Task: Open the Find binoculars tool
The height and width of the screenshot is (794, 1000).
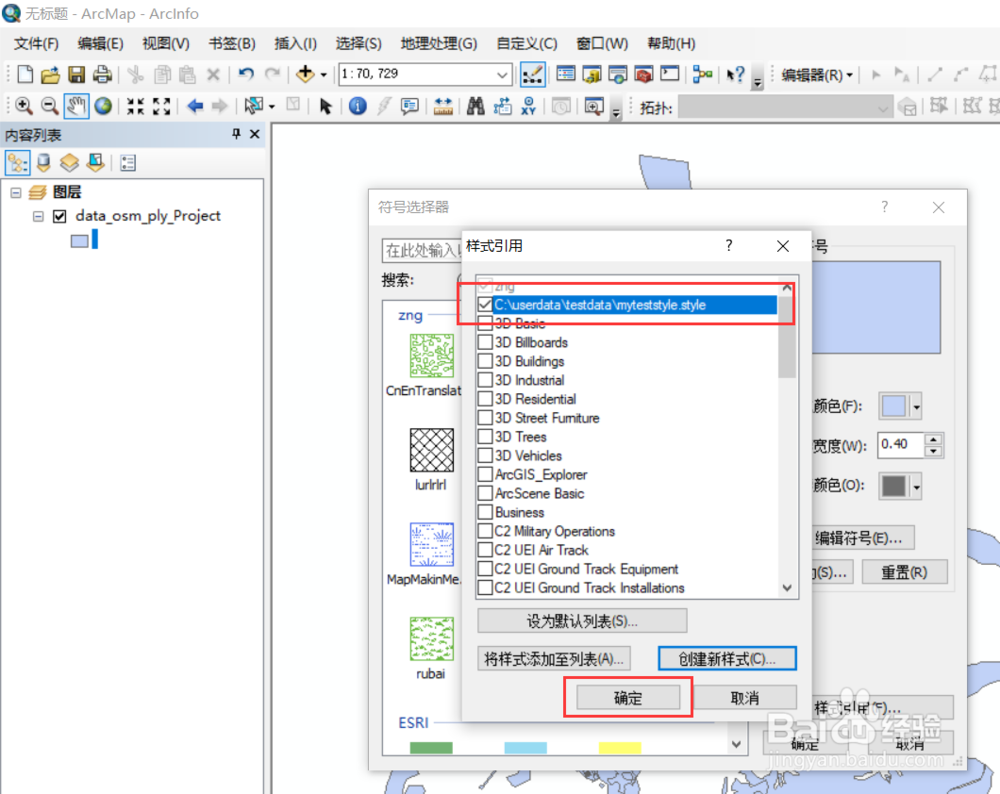Action: (476, 106)
